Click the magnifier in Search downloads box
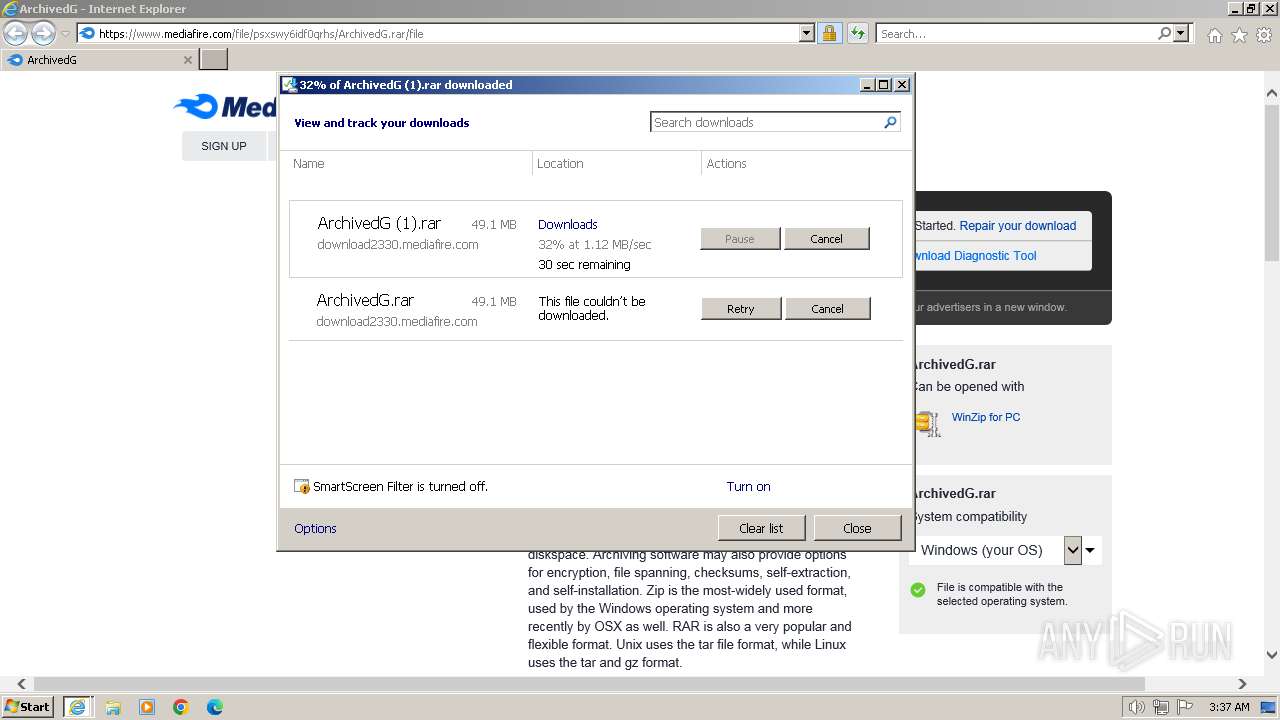Image resolution: width=1280 pixels, height=720 pixels. coord(890,122)
